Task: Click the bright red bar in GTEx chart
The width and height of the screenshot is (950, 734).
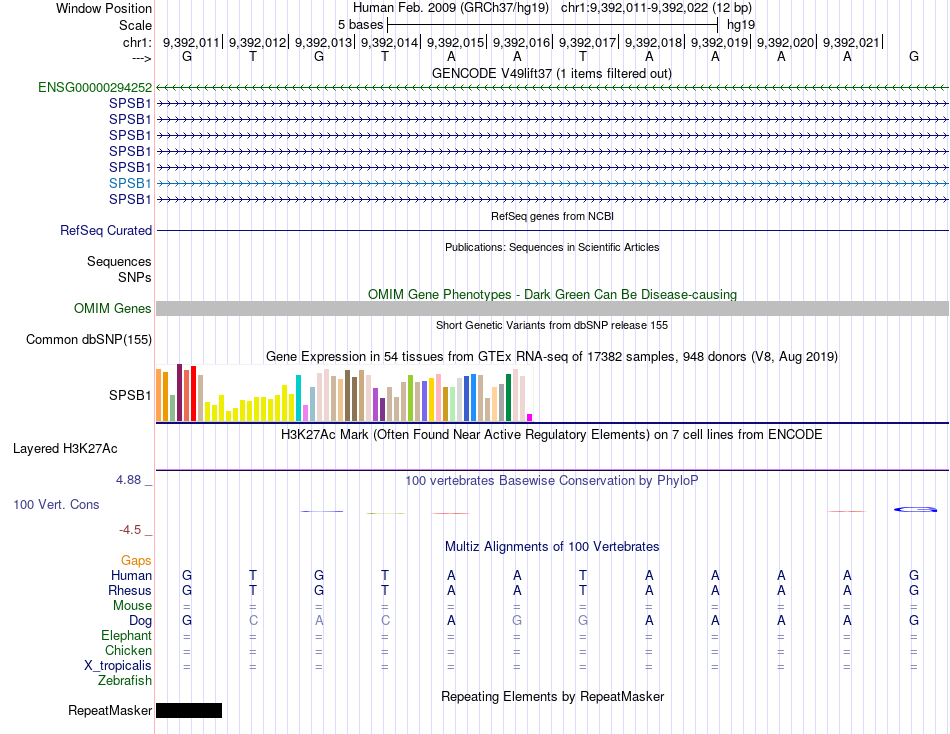Action: 193,393
